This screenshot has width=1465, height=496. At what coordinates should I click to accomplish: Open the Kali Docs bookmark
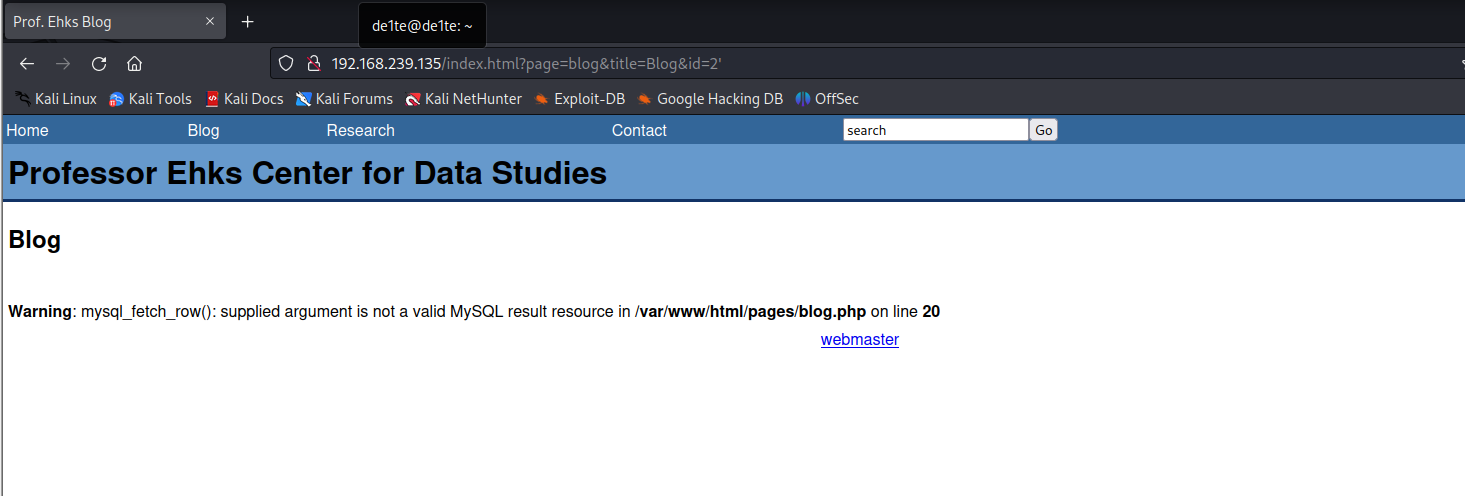[x=244, y=99]
